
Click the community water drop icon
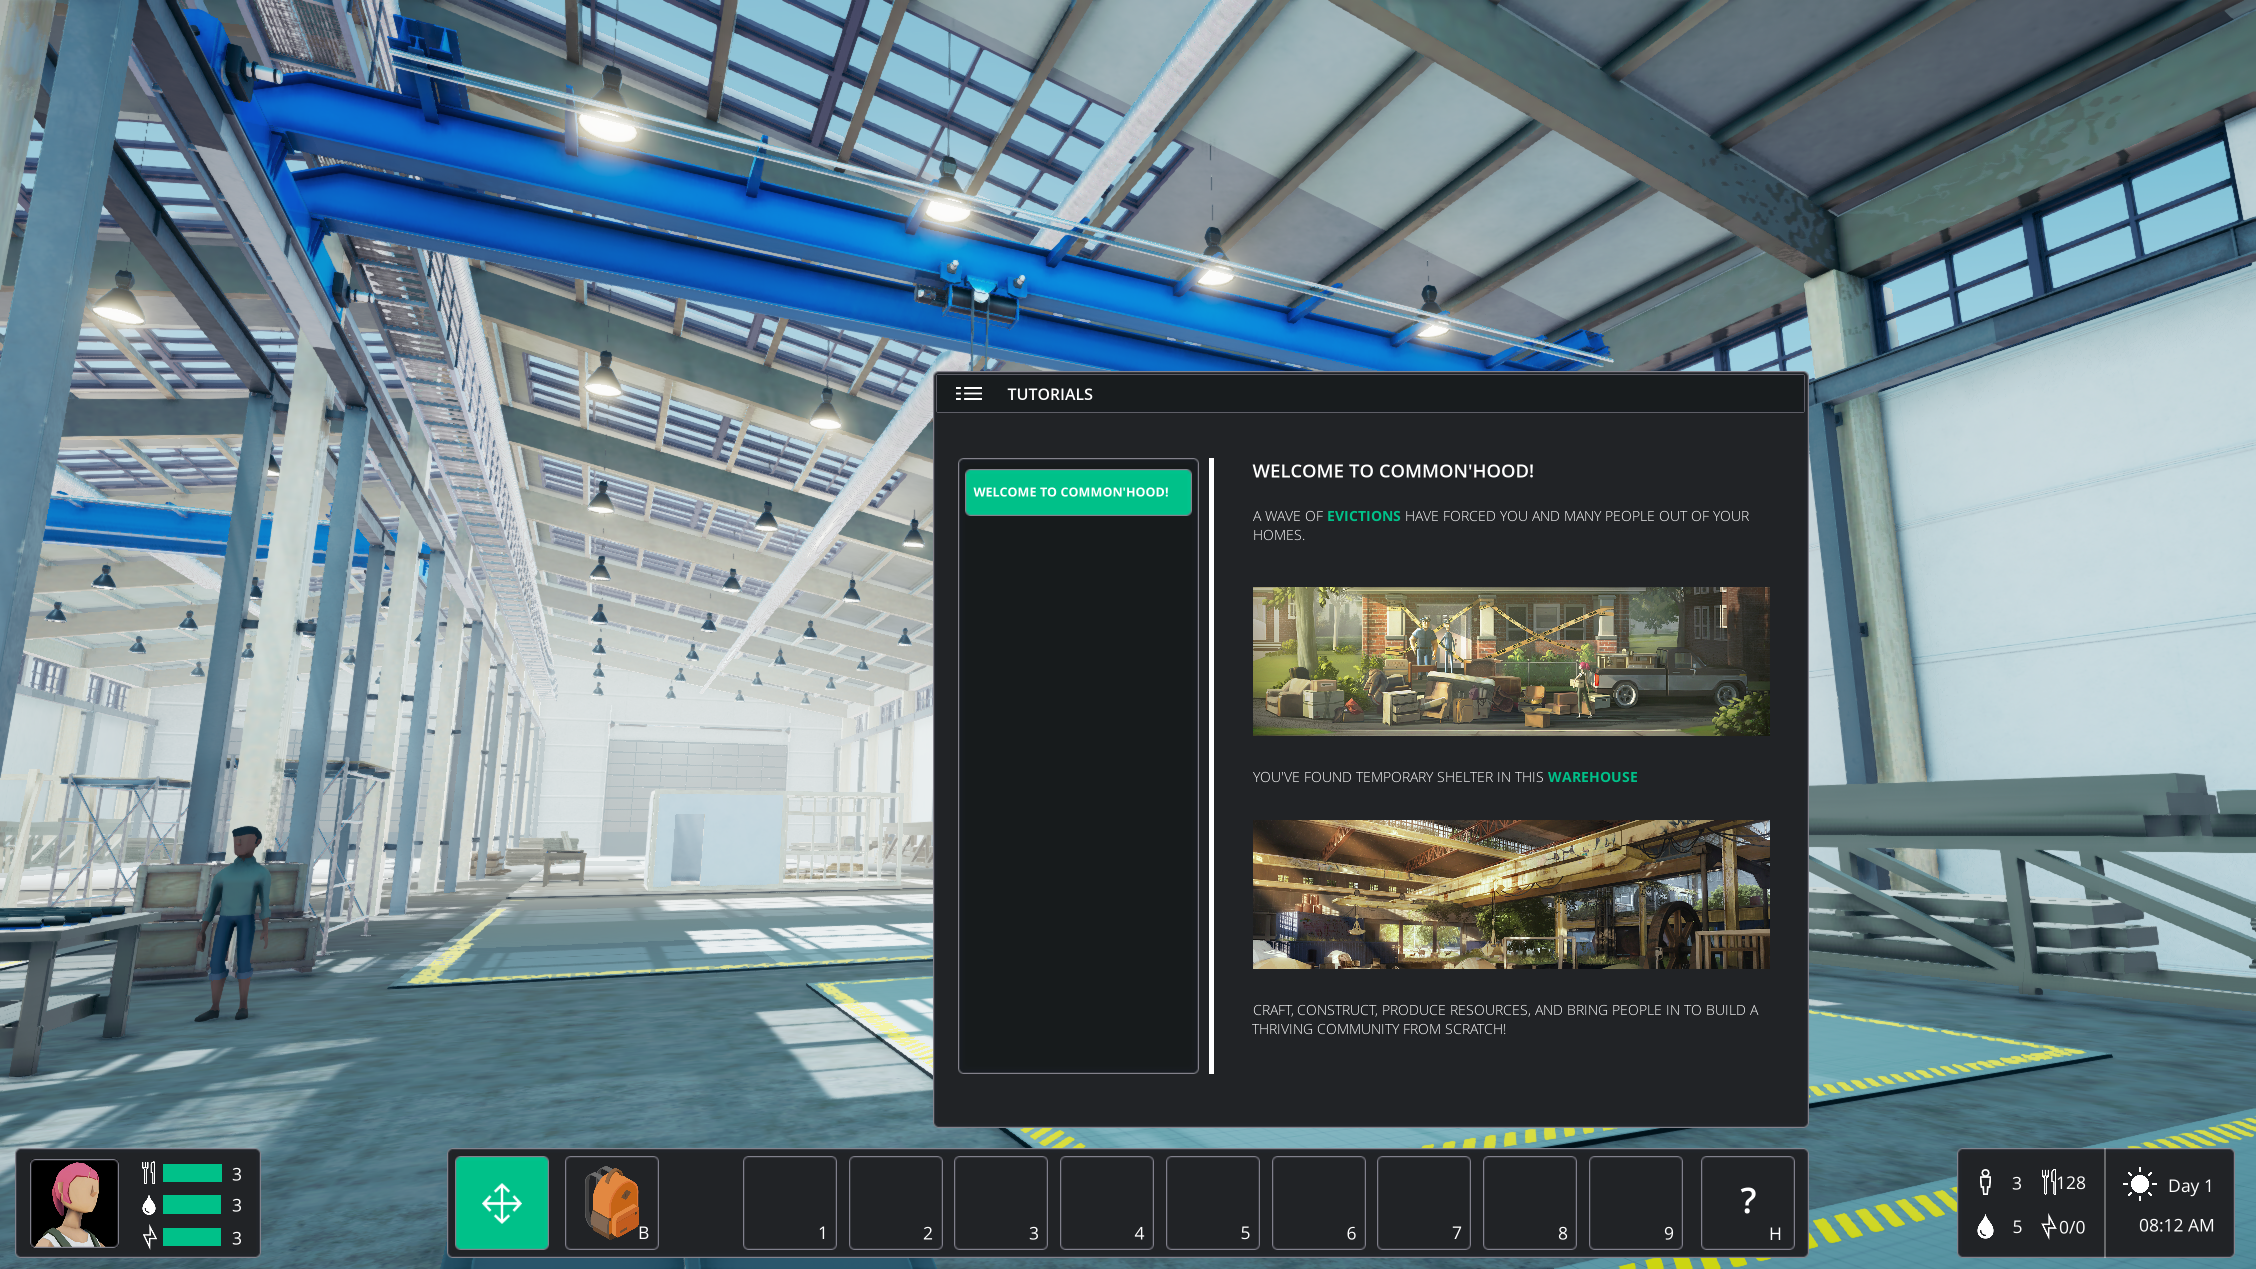pos(1985,1227)
